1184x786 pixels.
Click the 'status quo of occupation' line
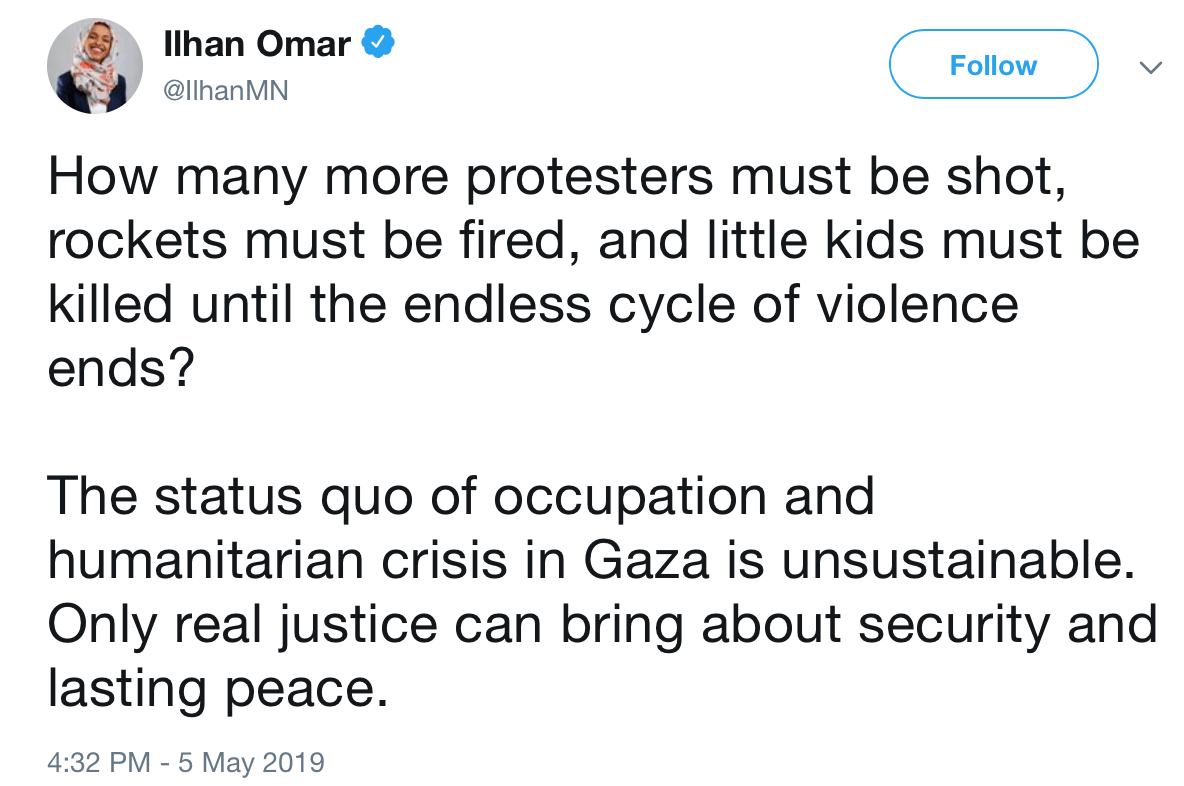pos(461,498)
